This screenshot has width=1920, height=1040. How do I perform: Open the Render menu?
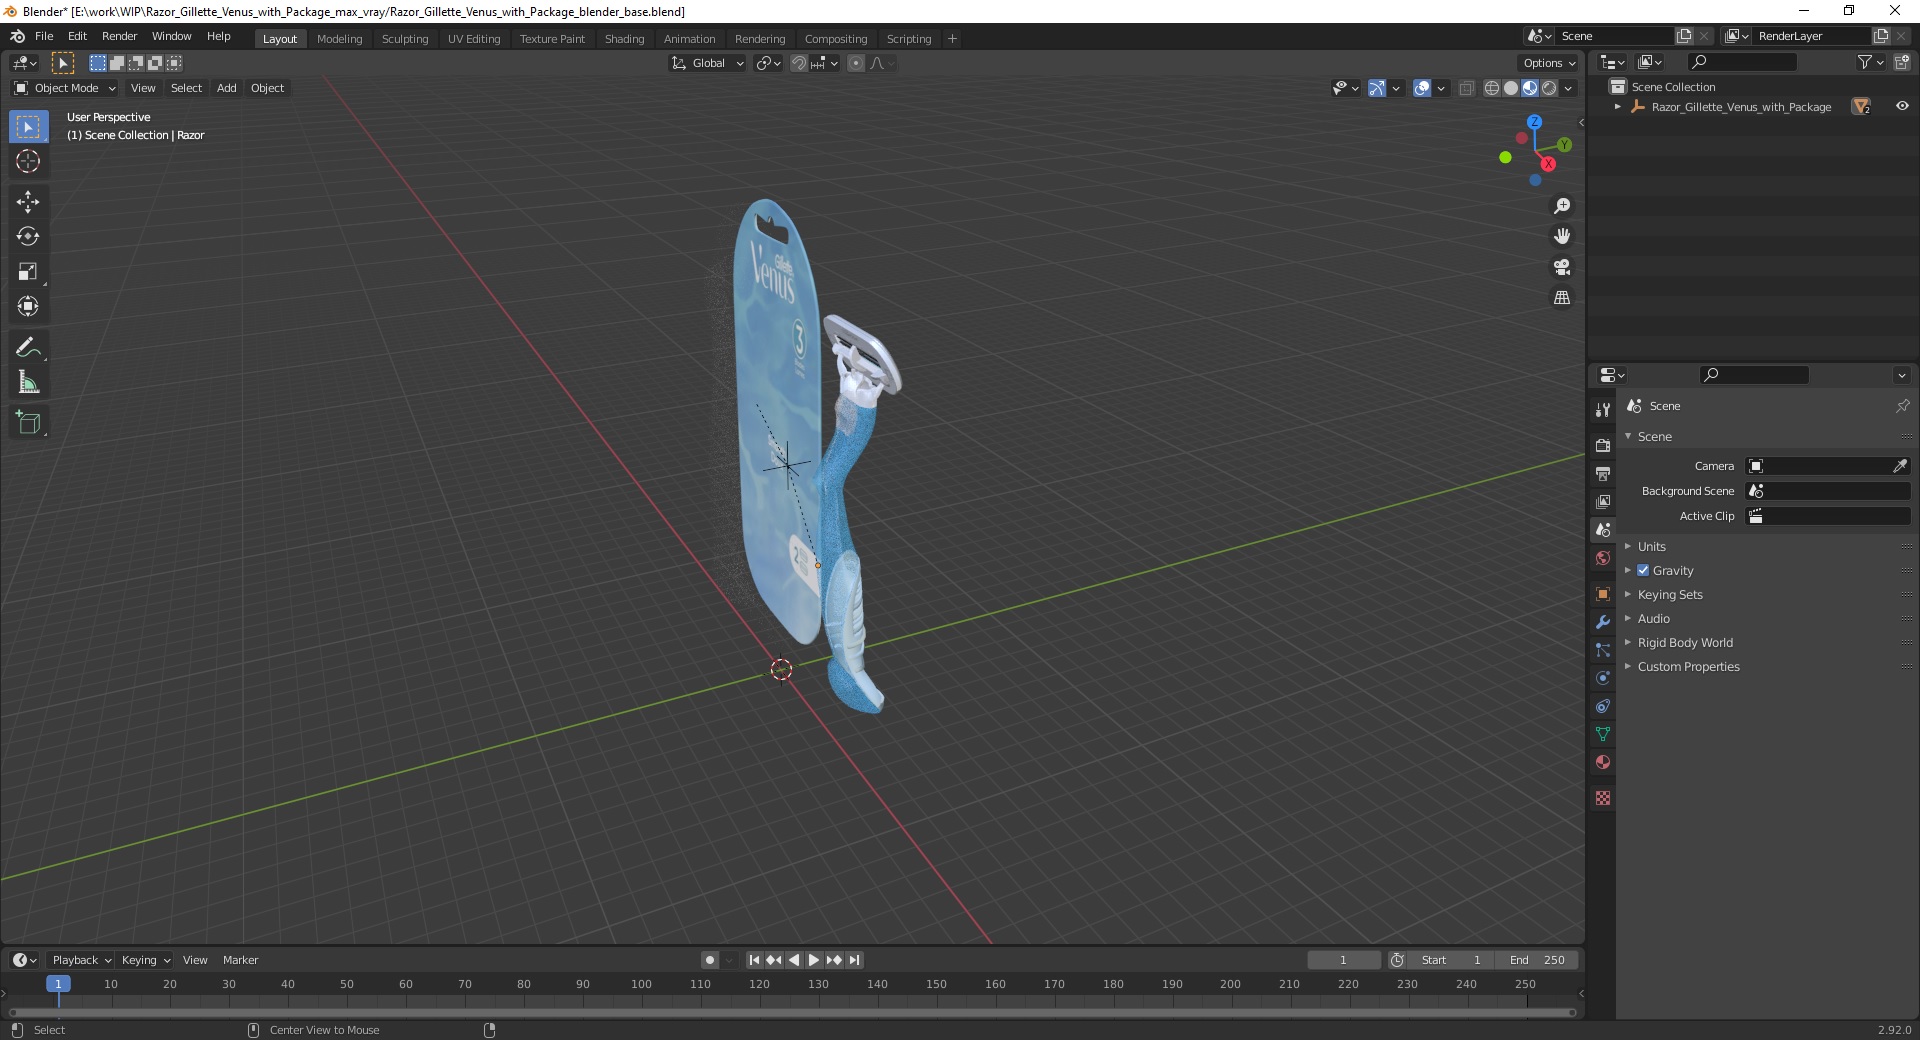tap(119, 36)
